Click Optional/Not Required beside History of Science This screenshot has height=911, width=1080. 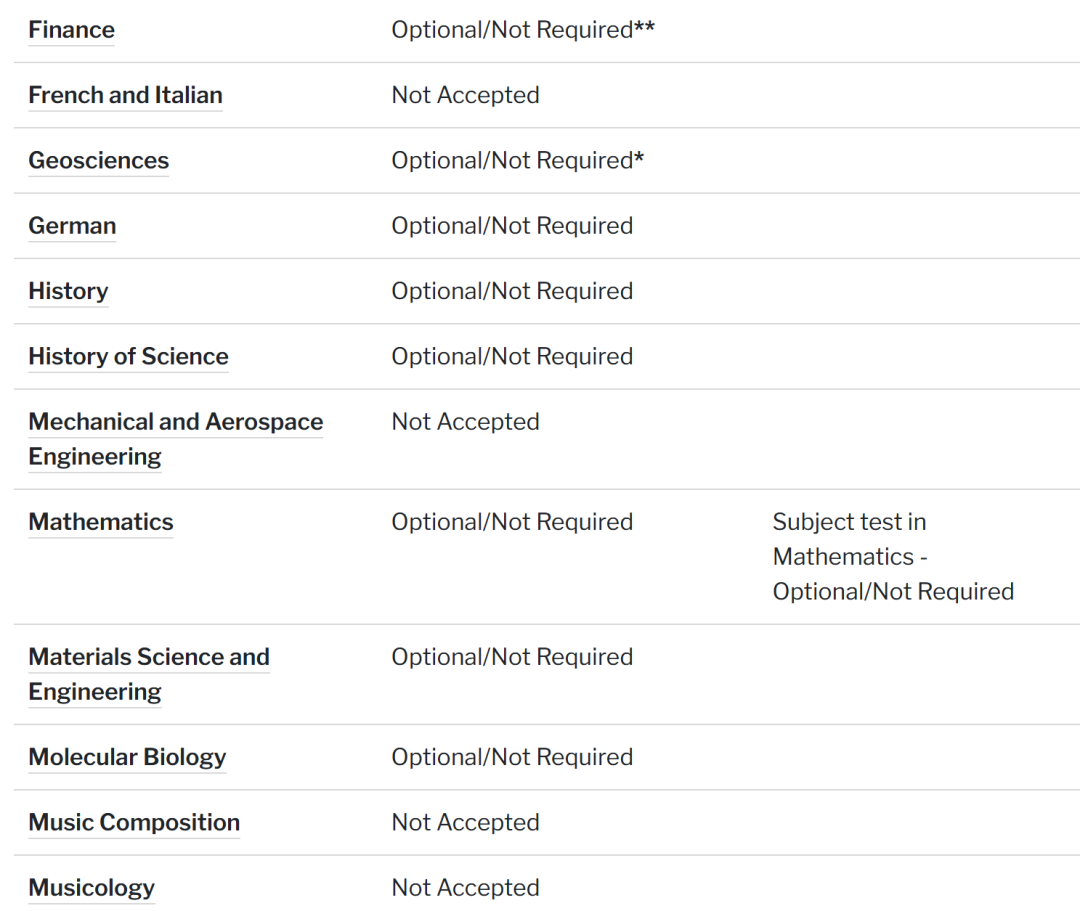[512, 356]
